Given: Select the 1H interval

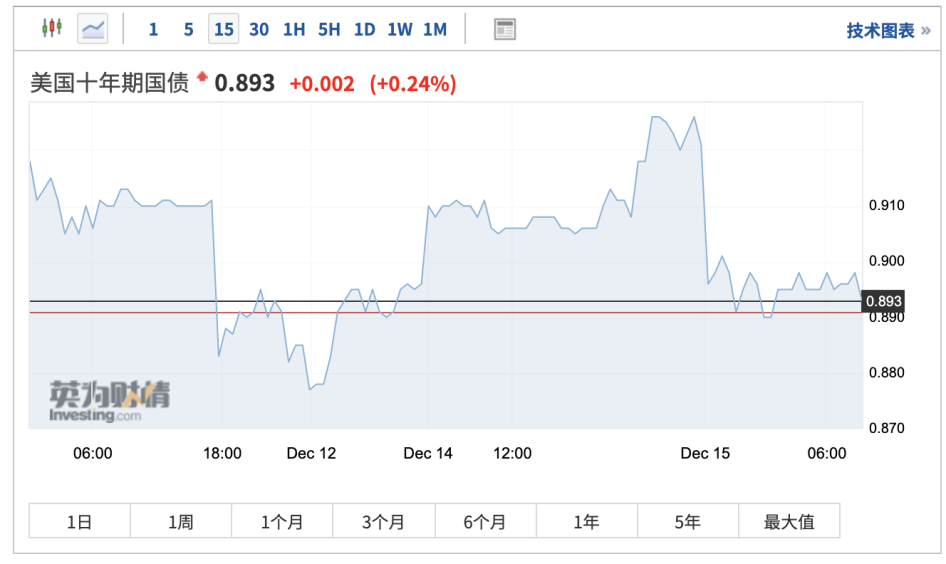Looking at the screenshot, I should click(294, 29).
